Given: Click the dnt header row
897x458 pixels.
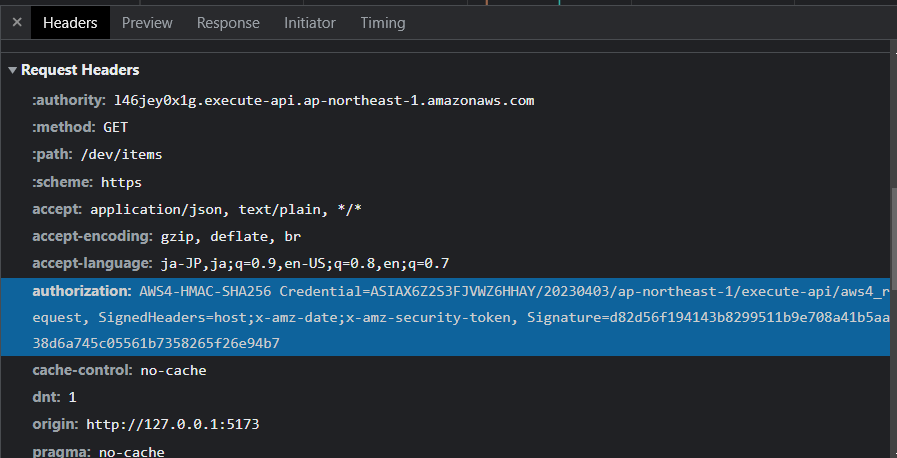Looking at the screenshot, I should (54, 397).
